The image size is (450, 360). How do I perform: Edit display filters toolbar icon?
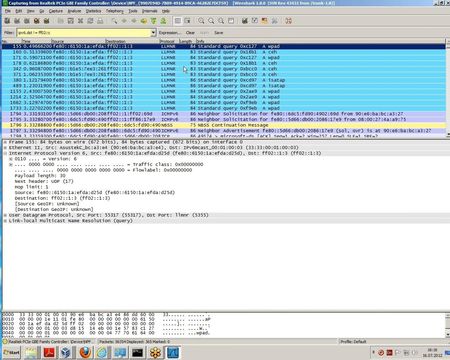255,21
